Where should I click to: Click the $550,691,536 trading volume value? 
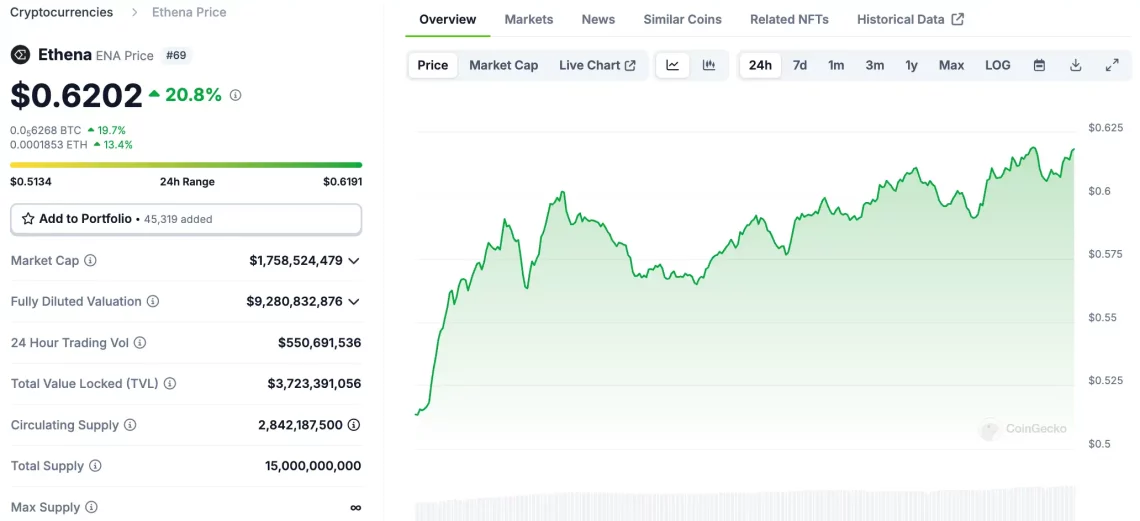[320, 342]
